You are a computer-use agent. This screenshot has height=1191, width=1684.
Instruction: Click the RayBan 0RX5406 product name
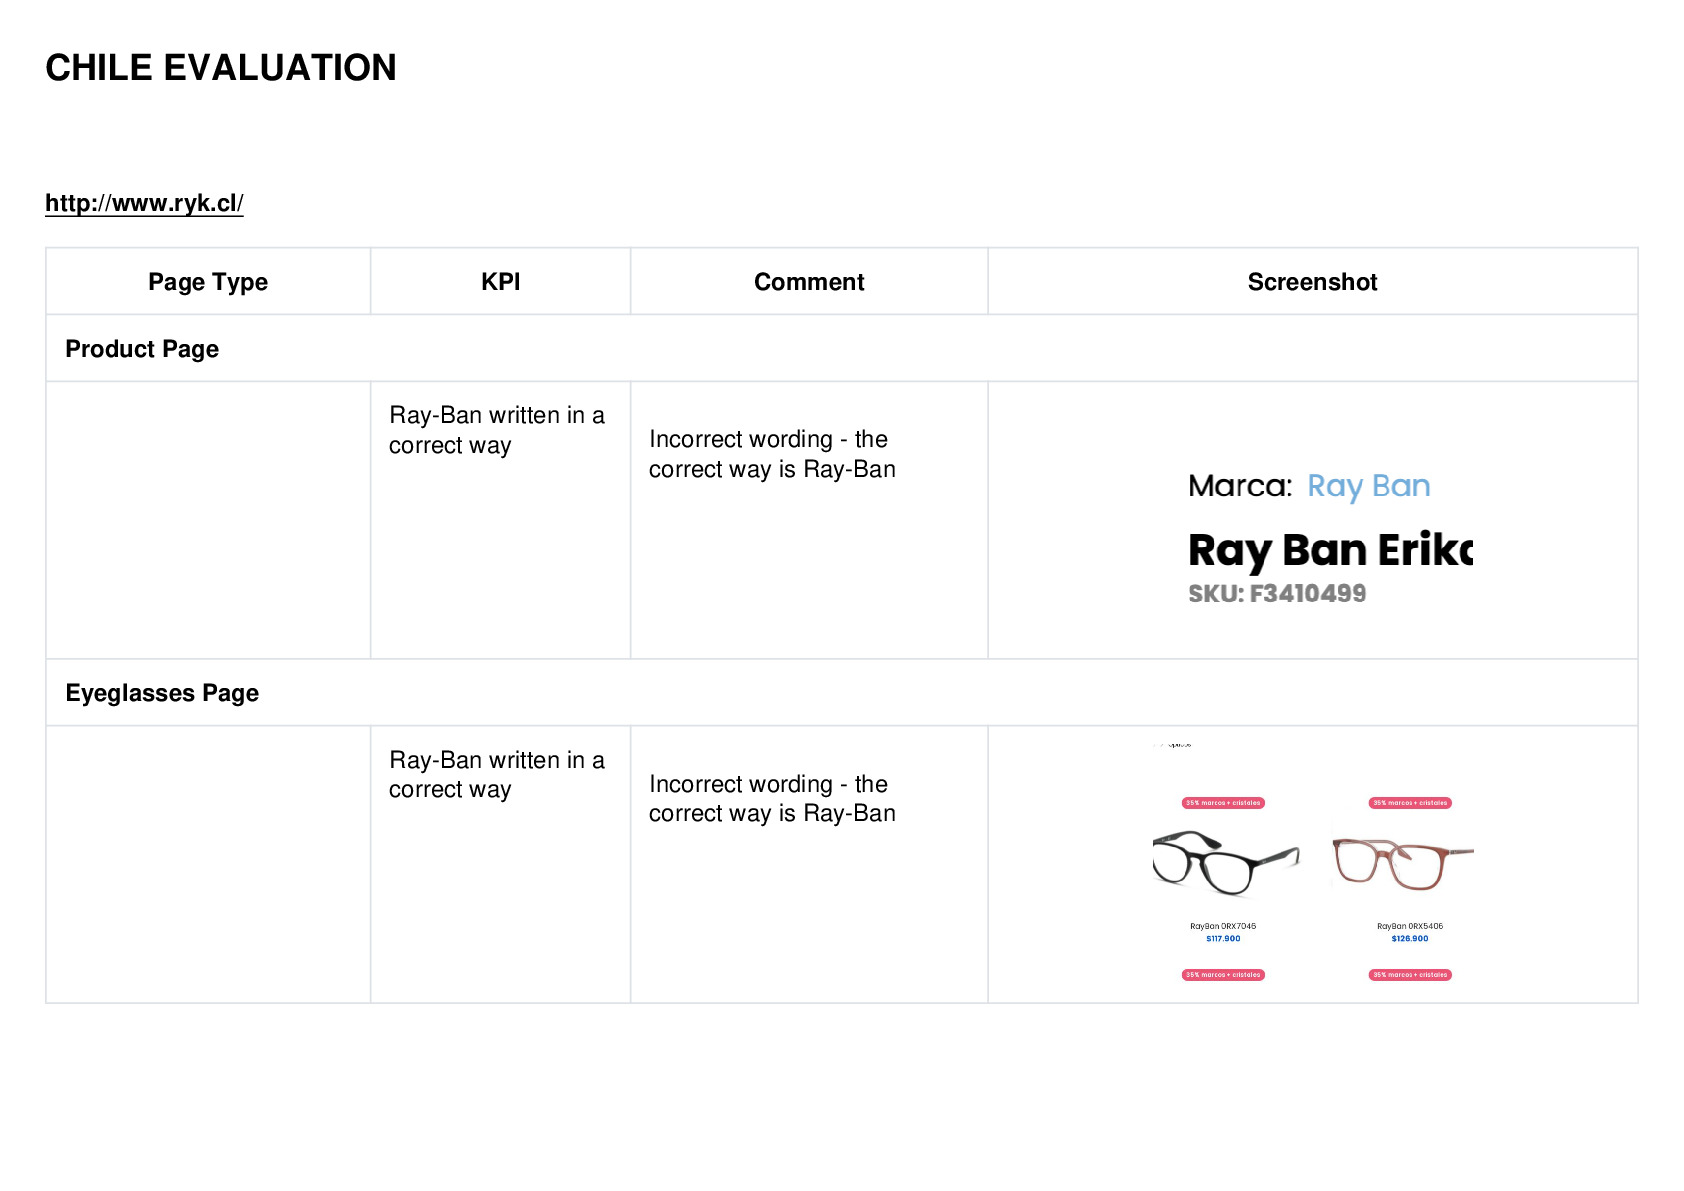(x=1410, y=926)
